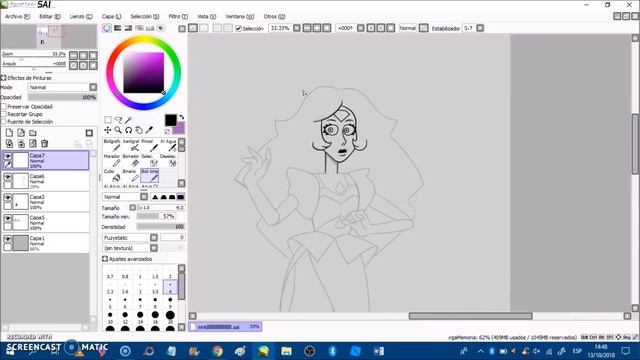Select the Lasso tool
This screenshot has width=640, height=360.
click(118, 120)
